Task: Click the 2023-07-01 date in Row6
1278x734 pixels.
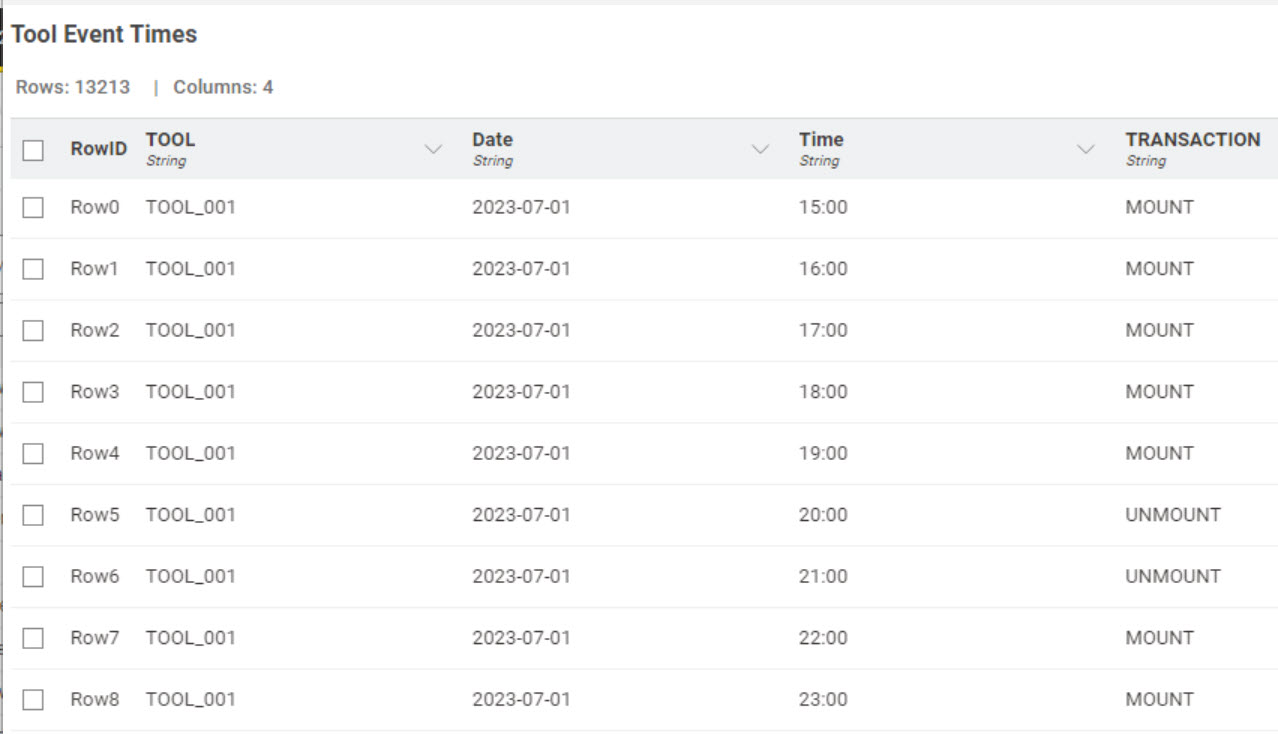Action: click(521, 576)
